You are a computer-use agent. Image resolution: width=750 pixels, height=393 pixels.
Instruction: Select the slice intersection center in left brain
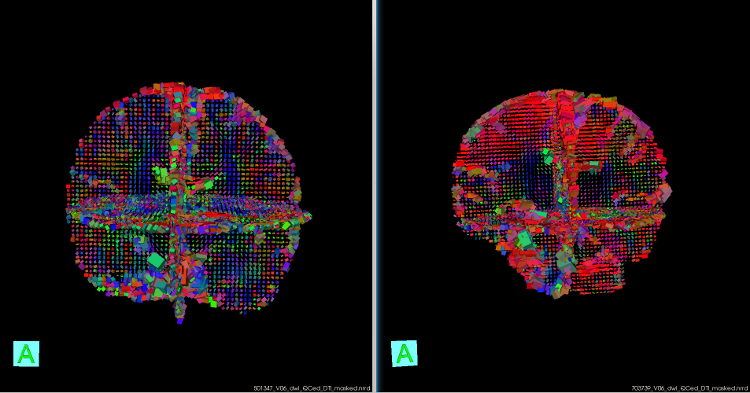tap(176, 215)
